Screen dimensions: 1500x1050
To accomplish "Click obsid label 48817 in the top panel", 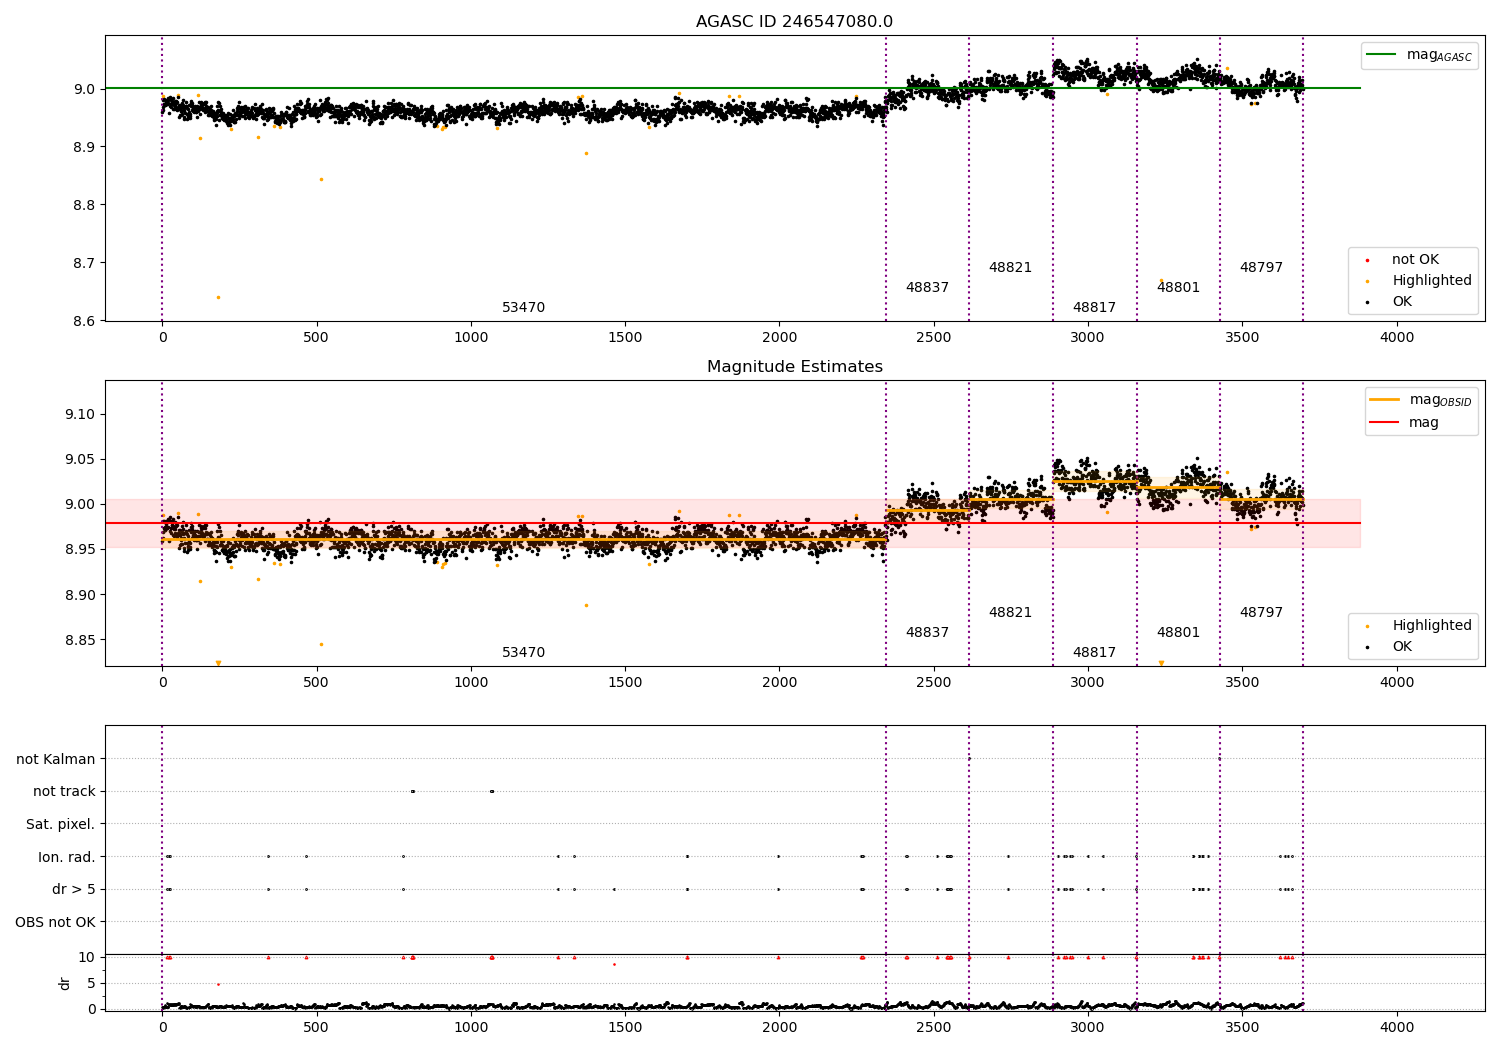I will click(1094, 308).
